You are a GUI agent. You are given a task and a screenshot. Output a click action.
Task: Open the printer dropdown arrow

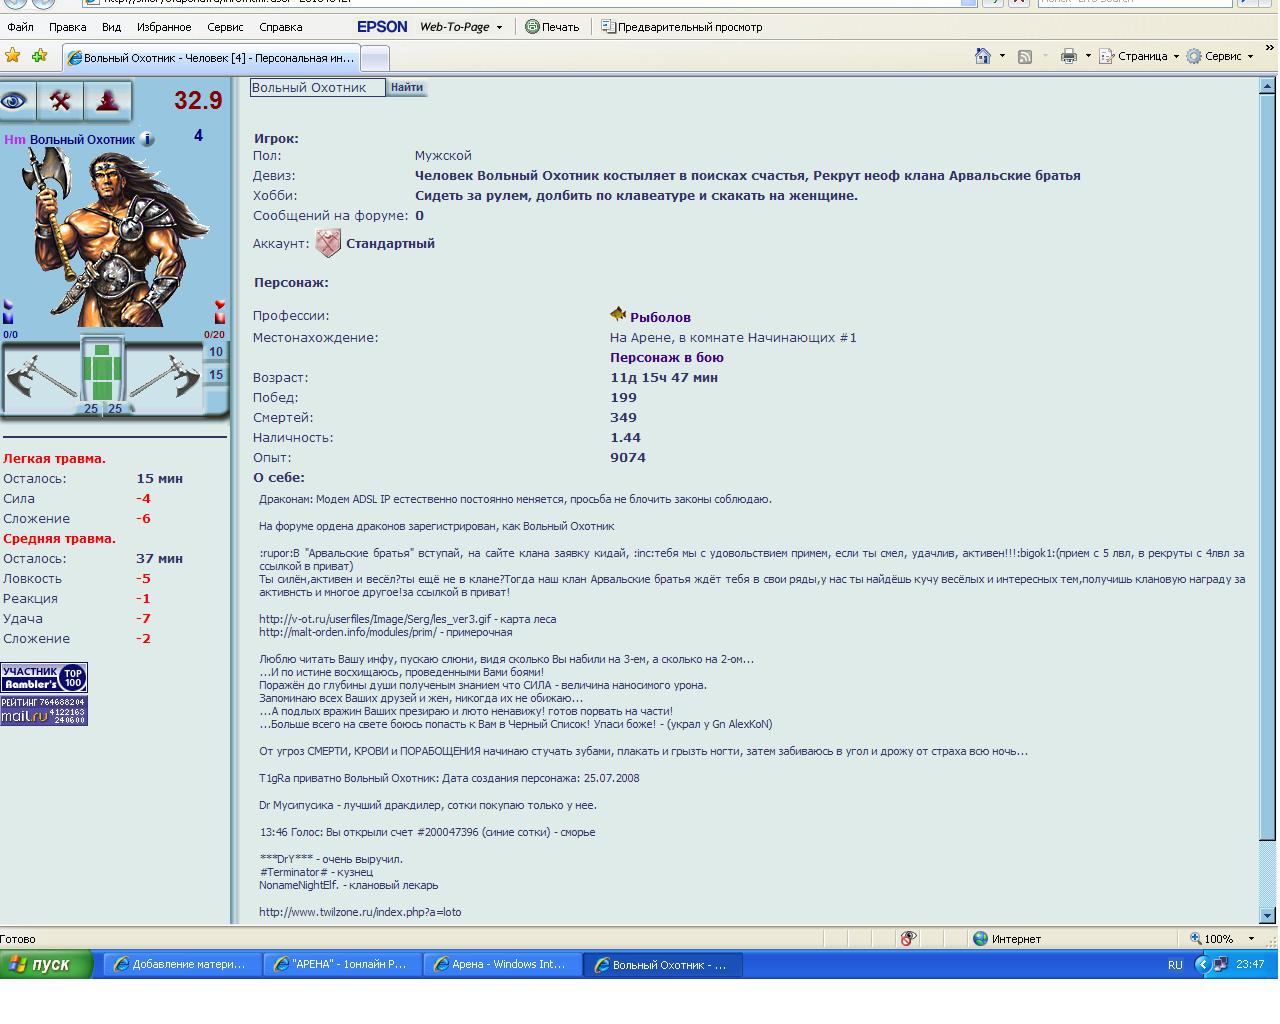tap(1088, 56)
